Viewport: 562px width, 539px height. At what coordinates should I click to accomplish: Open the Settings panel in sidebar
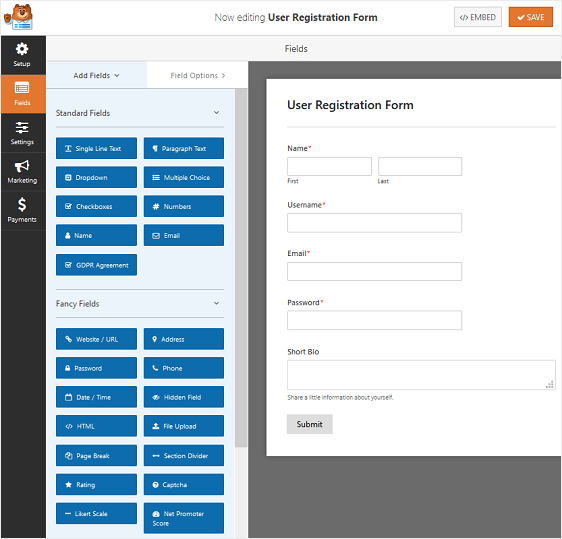22,133
